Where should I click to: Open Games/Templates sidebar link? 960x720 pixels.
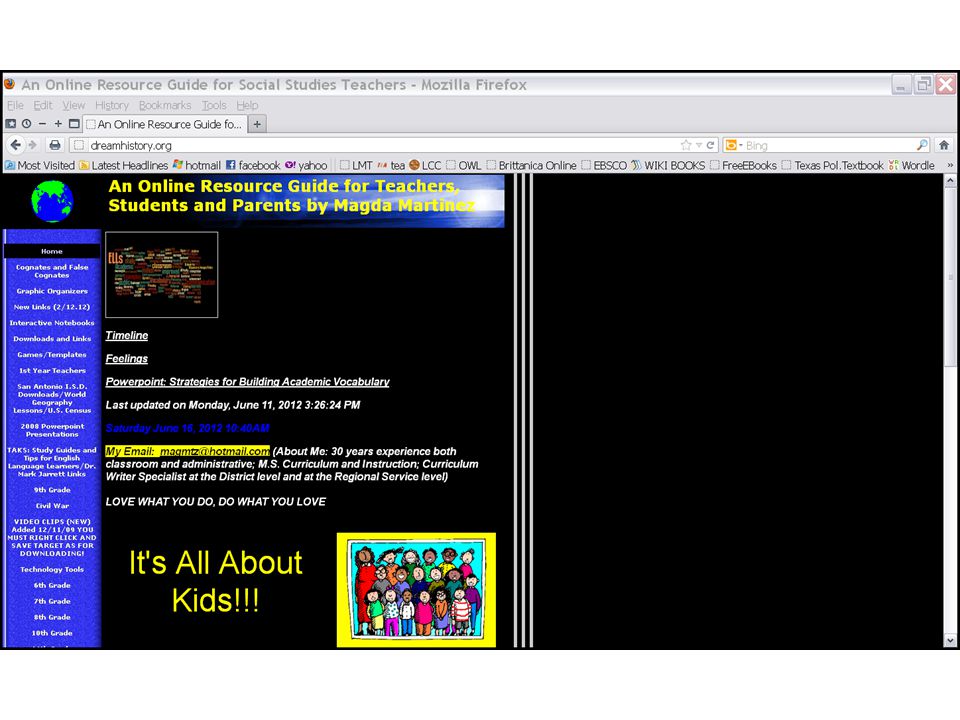pos(52,354)
